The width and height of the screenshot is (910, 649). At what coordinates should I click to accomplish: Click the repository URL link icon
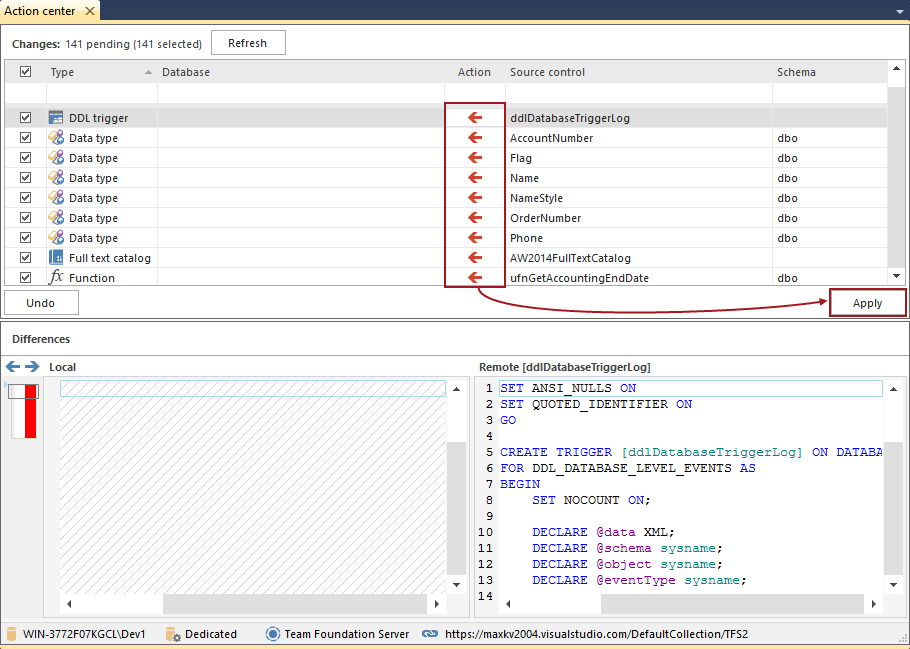pos(430,634)
